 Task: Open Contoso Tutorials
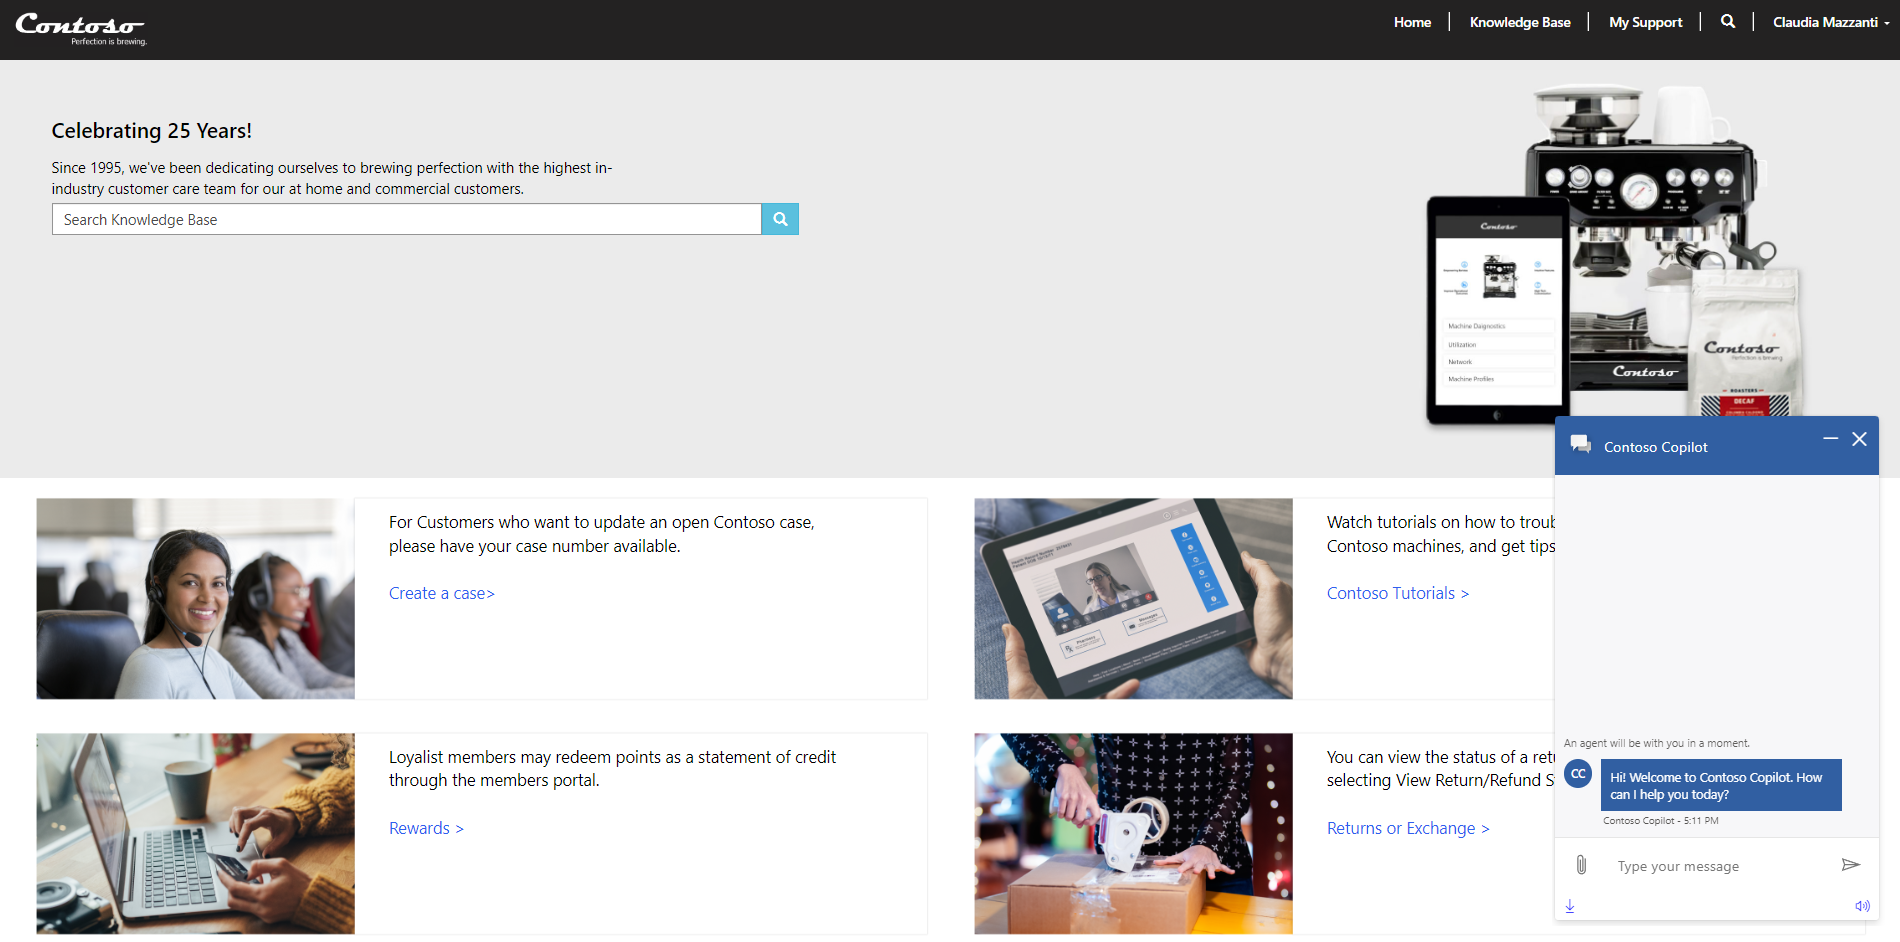(x=1396, y=592)
